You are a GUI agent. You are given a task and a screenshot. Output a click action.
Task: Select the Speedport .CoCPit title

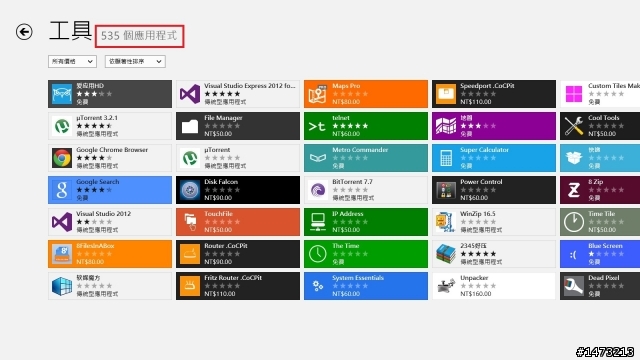[x=487, y=86]
